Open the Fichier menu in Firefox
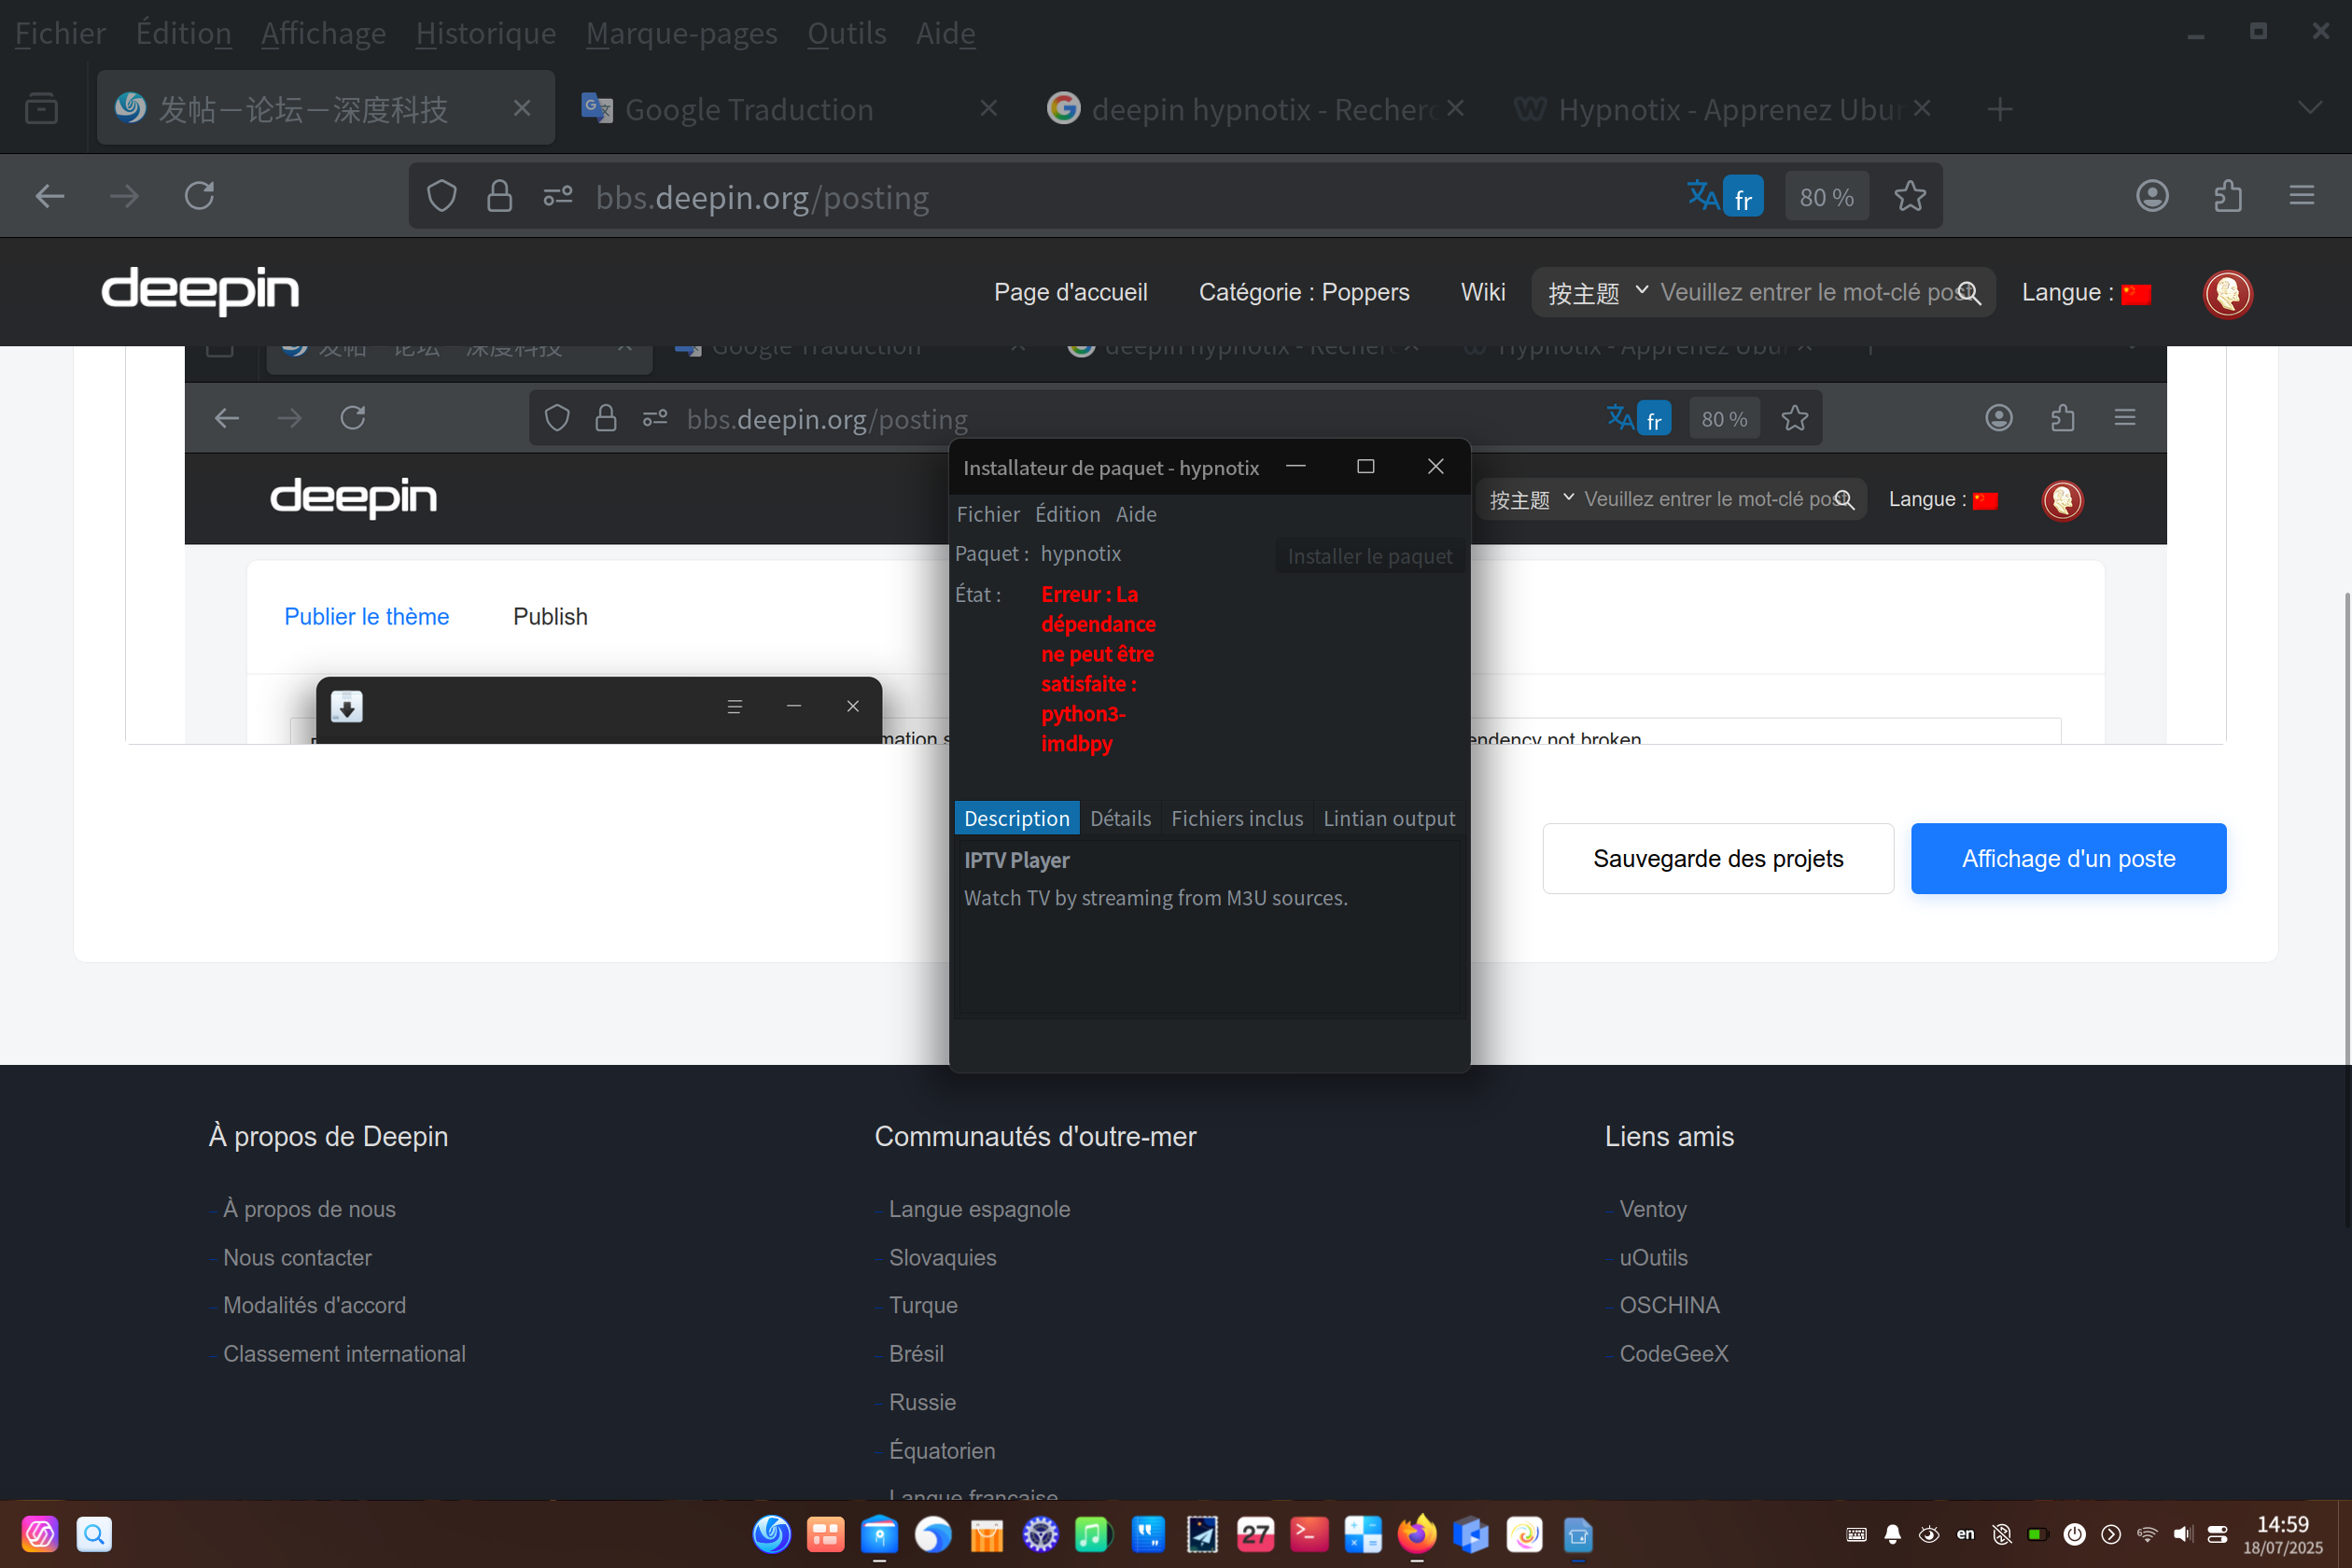The image size is (2352, 1568). [60, 33]
